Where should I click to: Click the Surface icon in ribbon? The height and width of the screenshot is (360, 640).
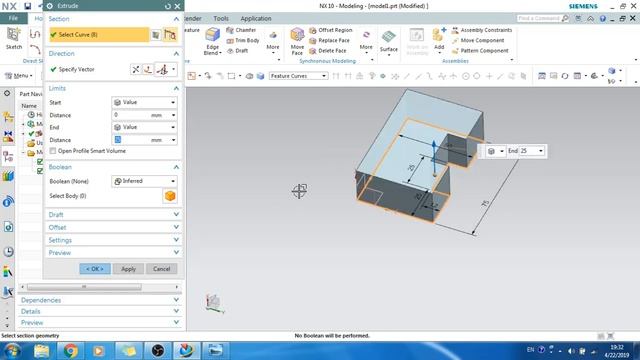click(388, 37)
